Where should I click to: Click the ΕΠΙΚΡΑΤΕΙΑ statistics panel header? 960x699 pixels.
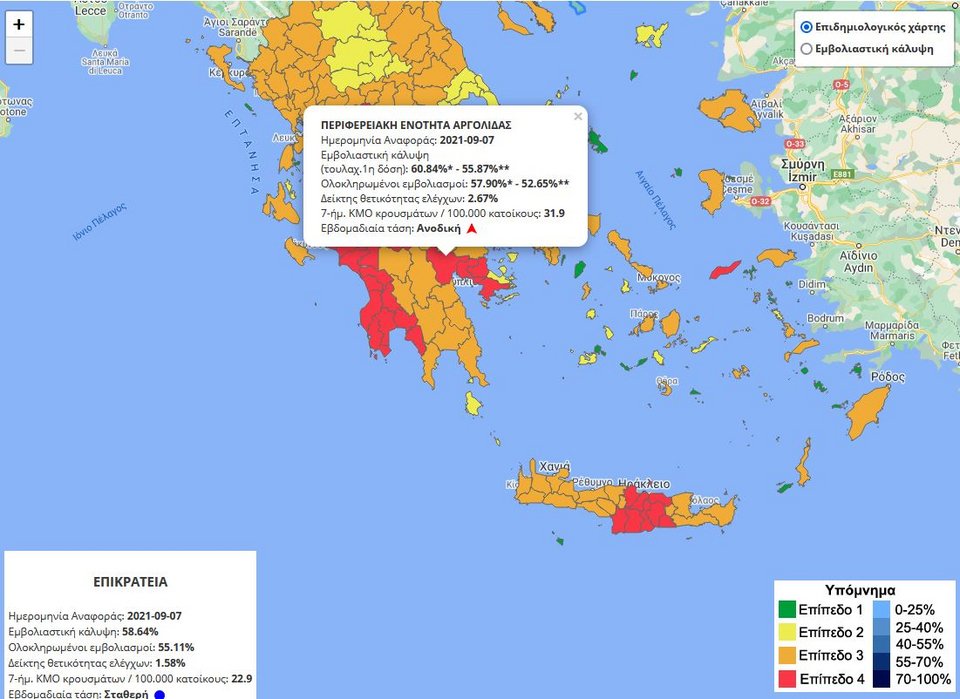129,581
